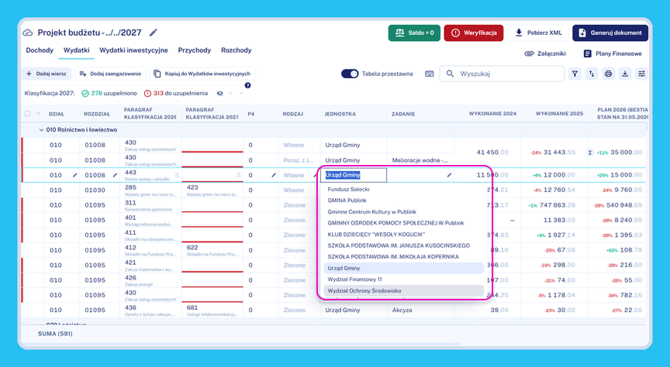670x367 pixels.
Task: Click the pencil in Zadanie cell of row 443
Action: coord(449,175)
